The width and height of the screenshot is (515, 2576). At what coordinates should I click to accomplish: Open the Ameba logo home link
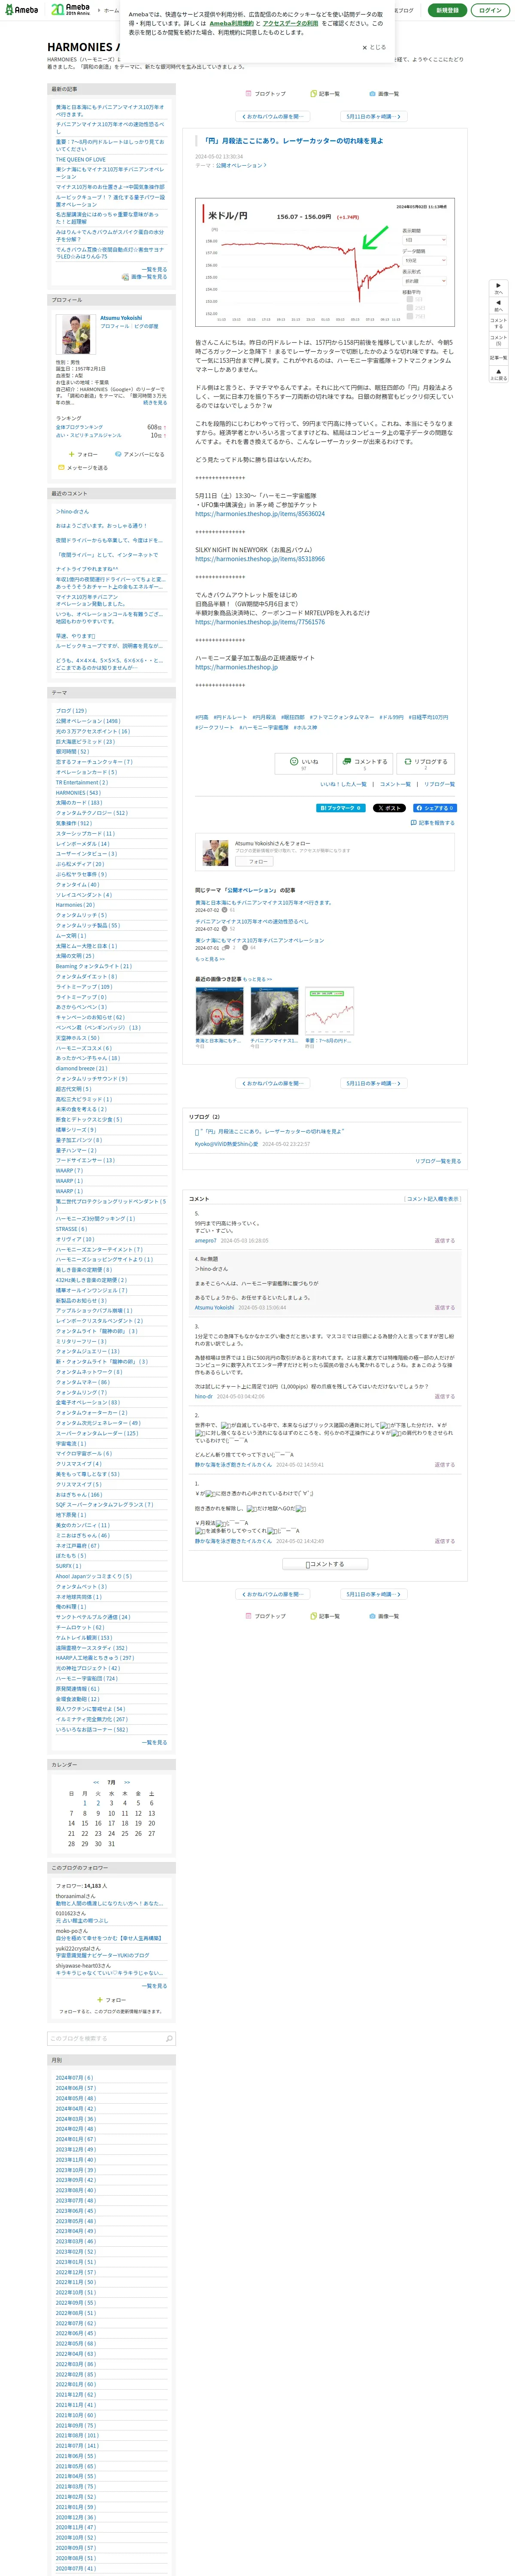click(22, 10)
